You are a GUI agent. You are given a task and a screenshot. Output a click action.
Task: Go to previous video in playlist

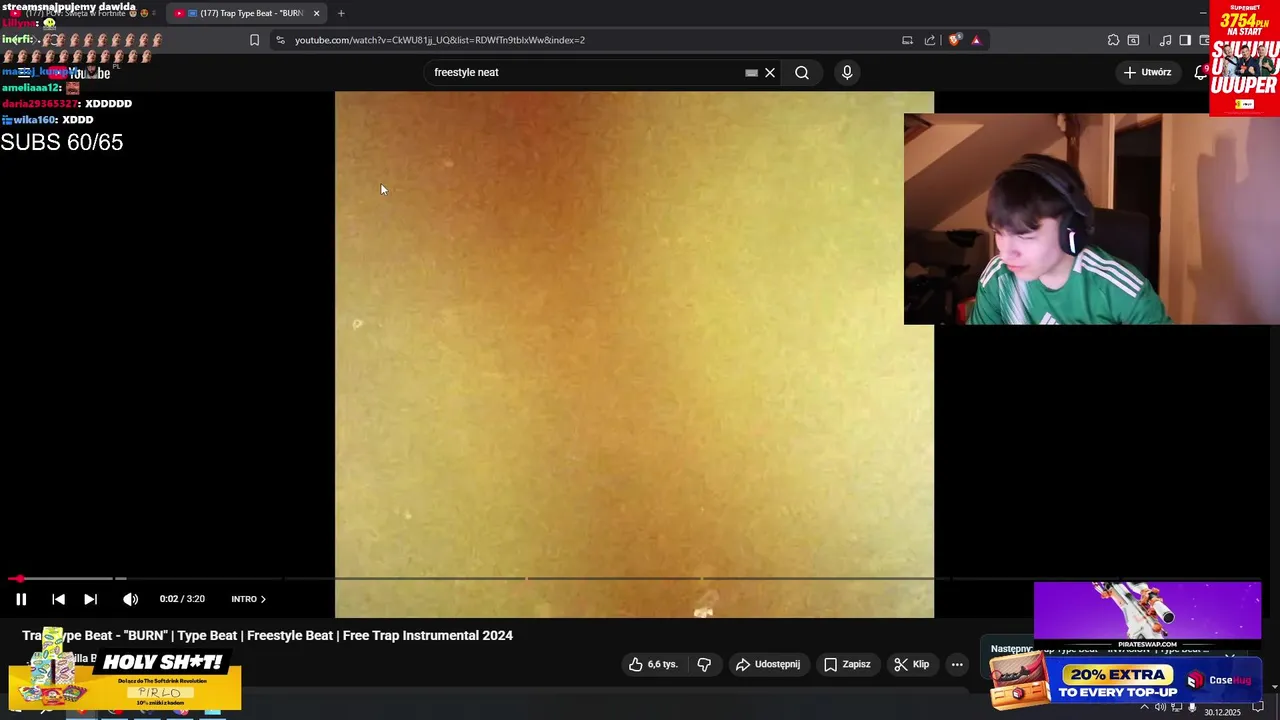tap(58, 599)
